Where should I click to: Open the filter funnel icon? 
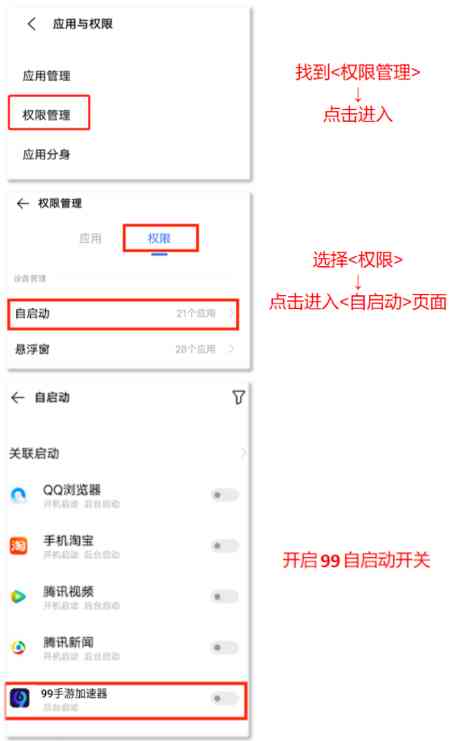[238, 397]
